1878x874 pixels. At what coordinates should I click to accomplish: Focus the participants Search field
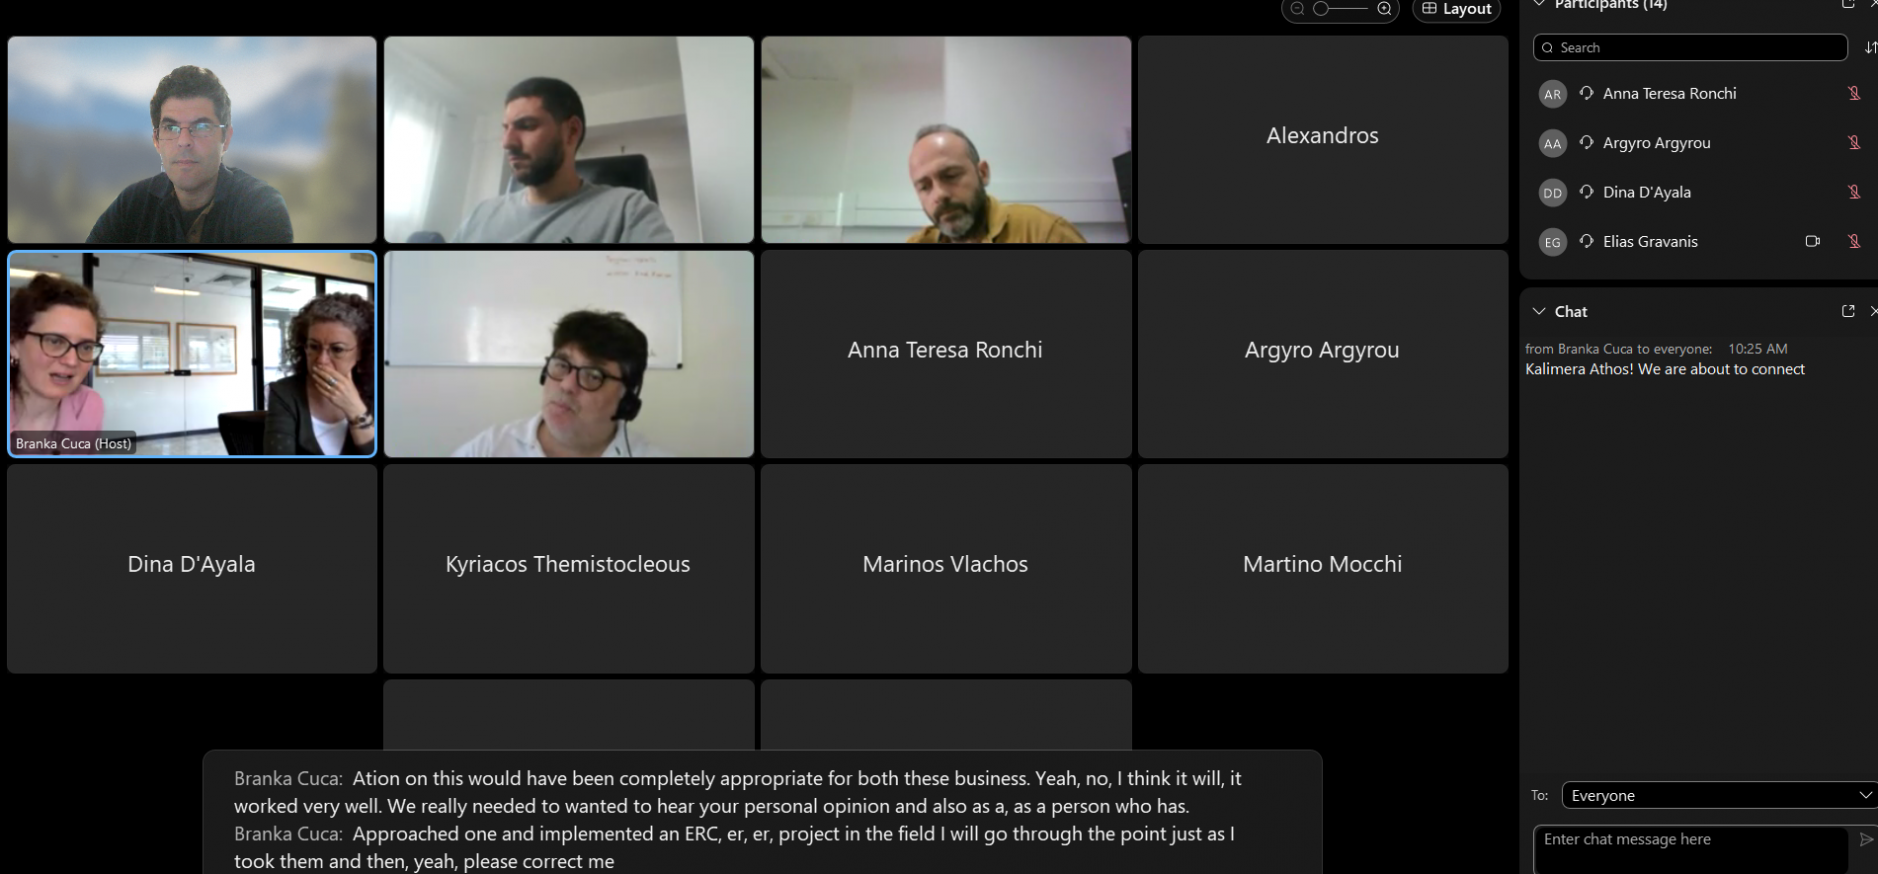click(1690, 47)
